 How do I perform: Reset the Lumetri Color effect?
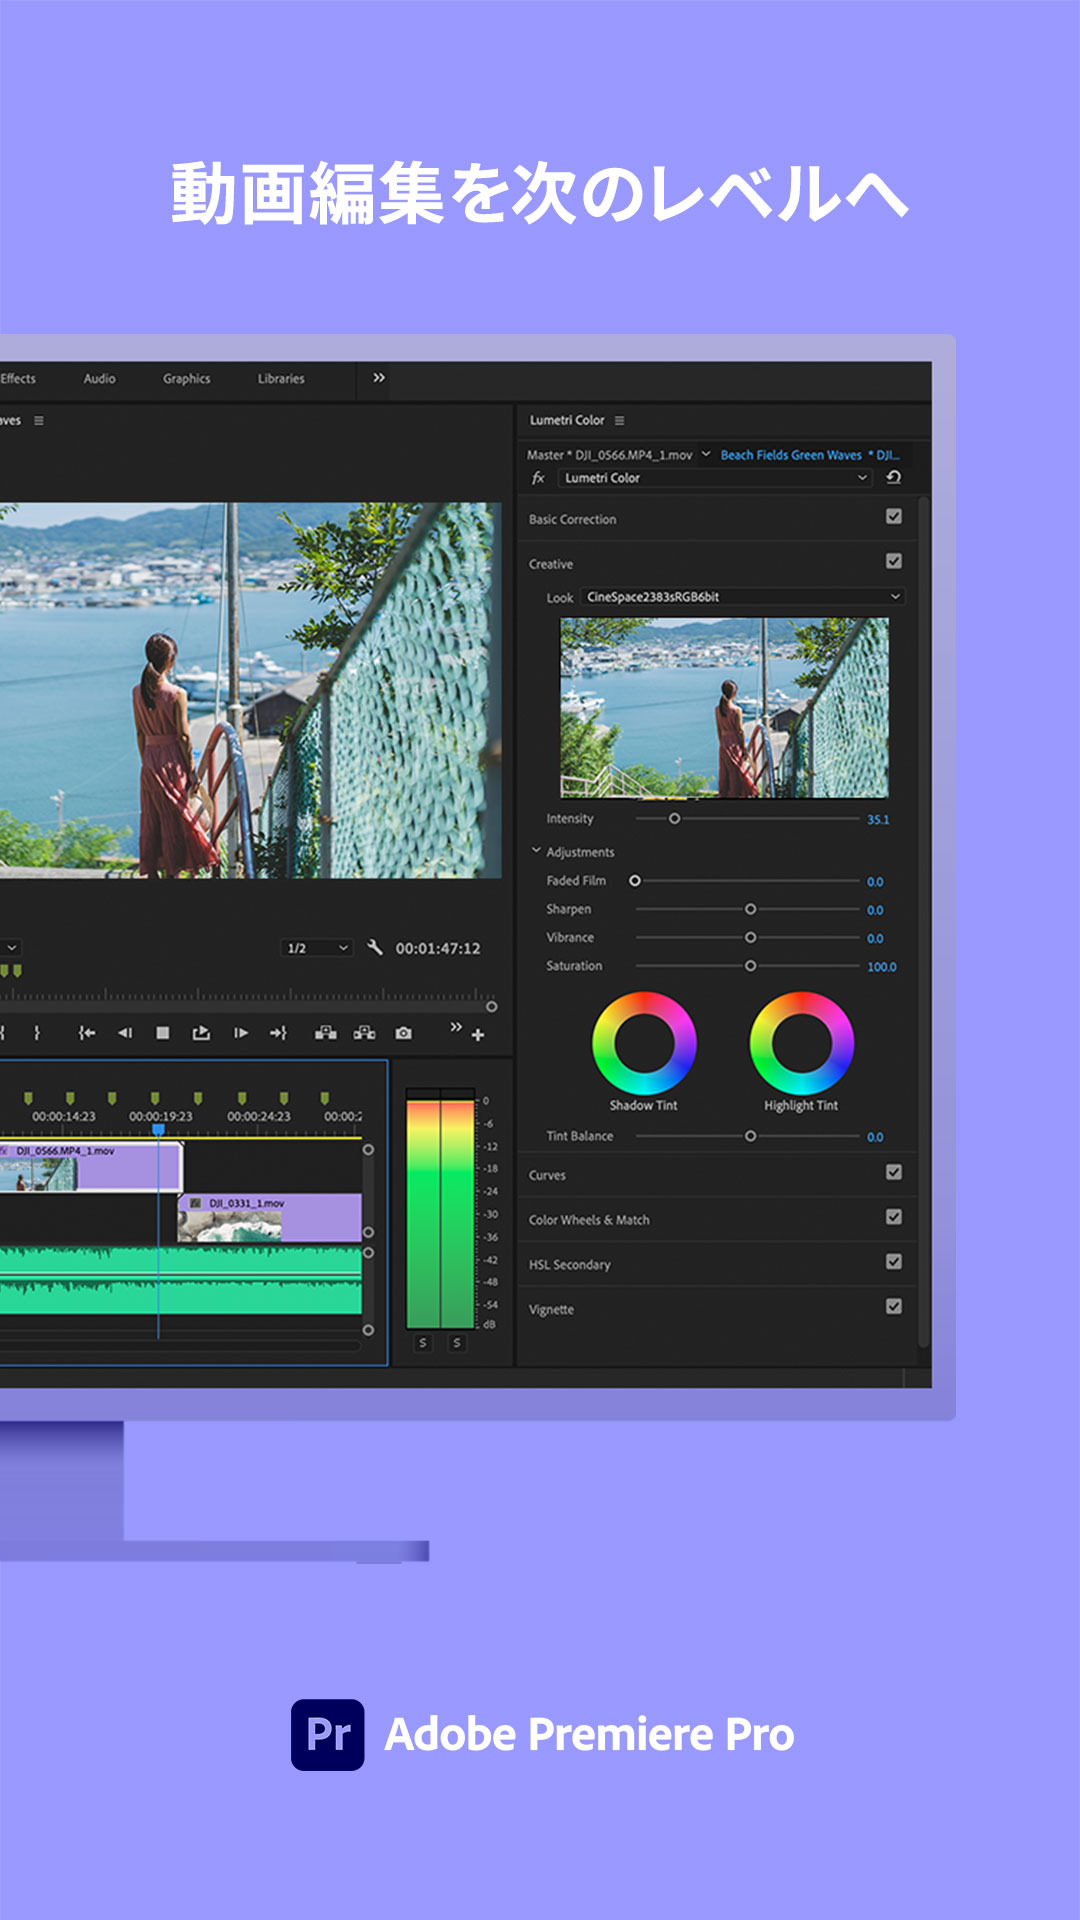[x=894, y=478]
